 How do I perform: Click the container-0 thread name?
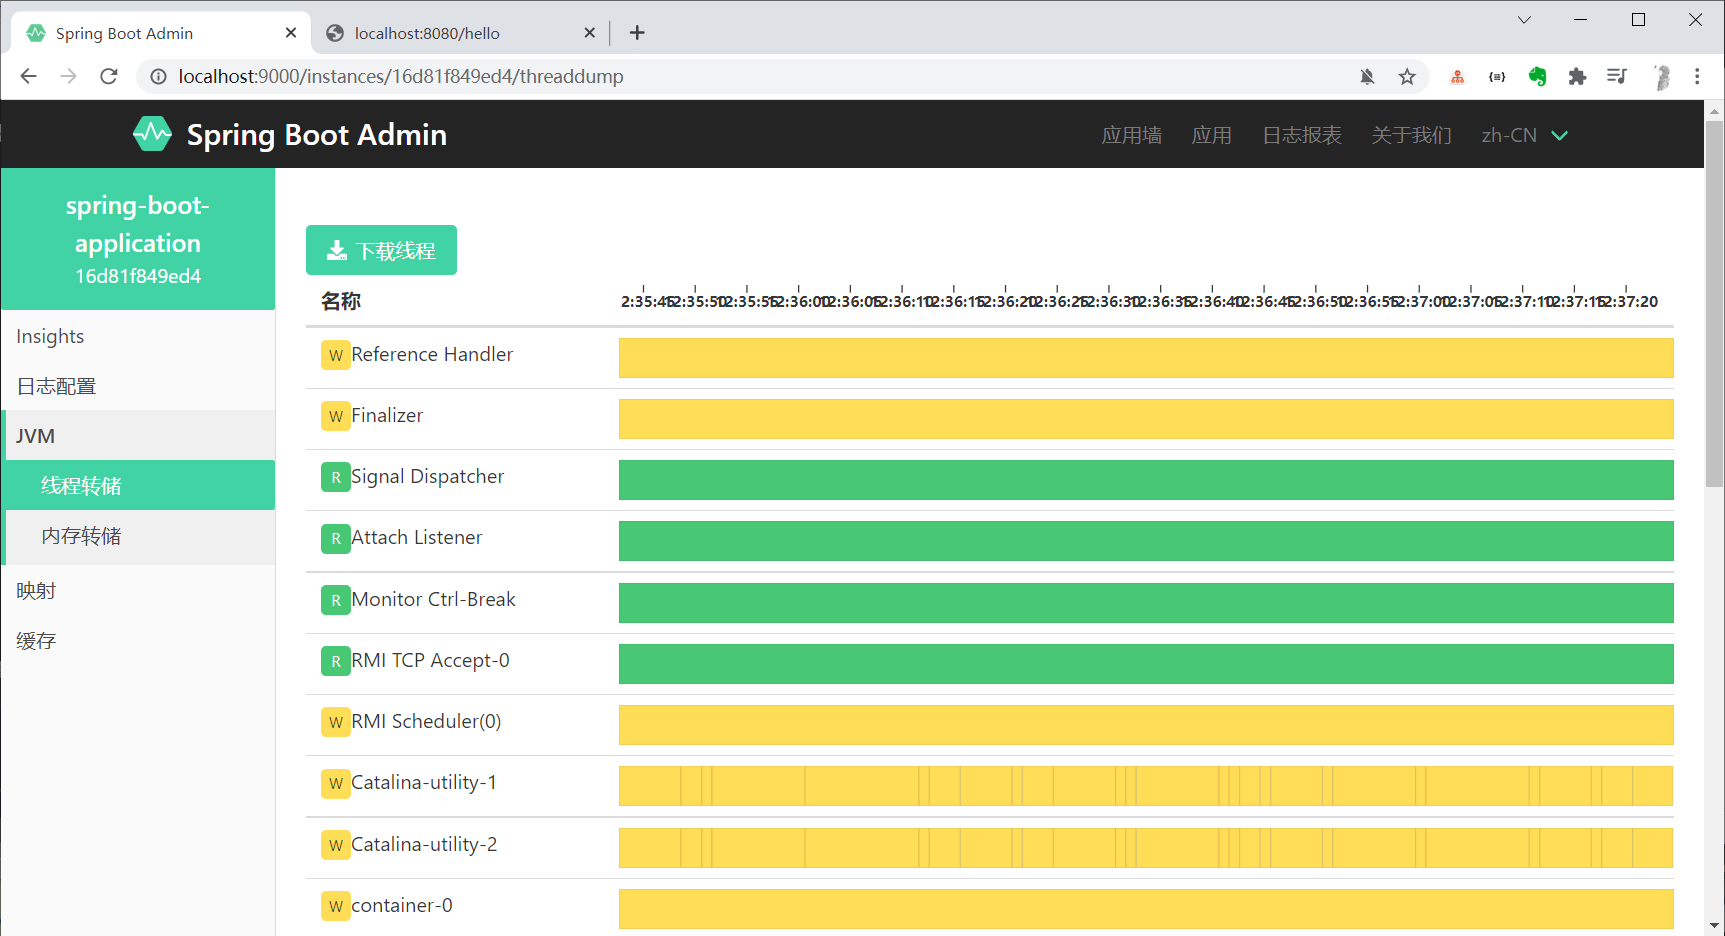(x=401, y=905)
